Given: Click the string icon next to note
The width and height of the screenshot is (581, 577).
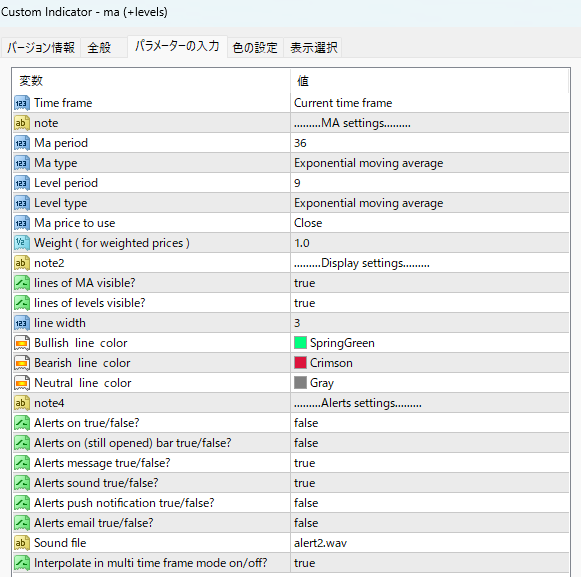Looking at the screenshot, I should (x=21, y=123).
